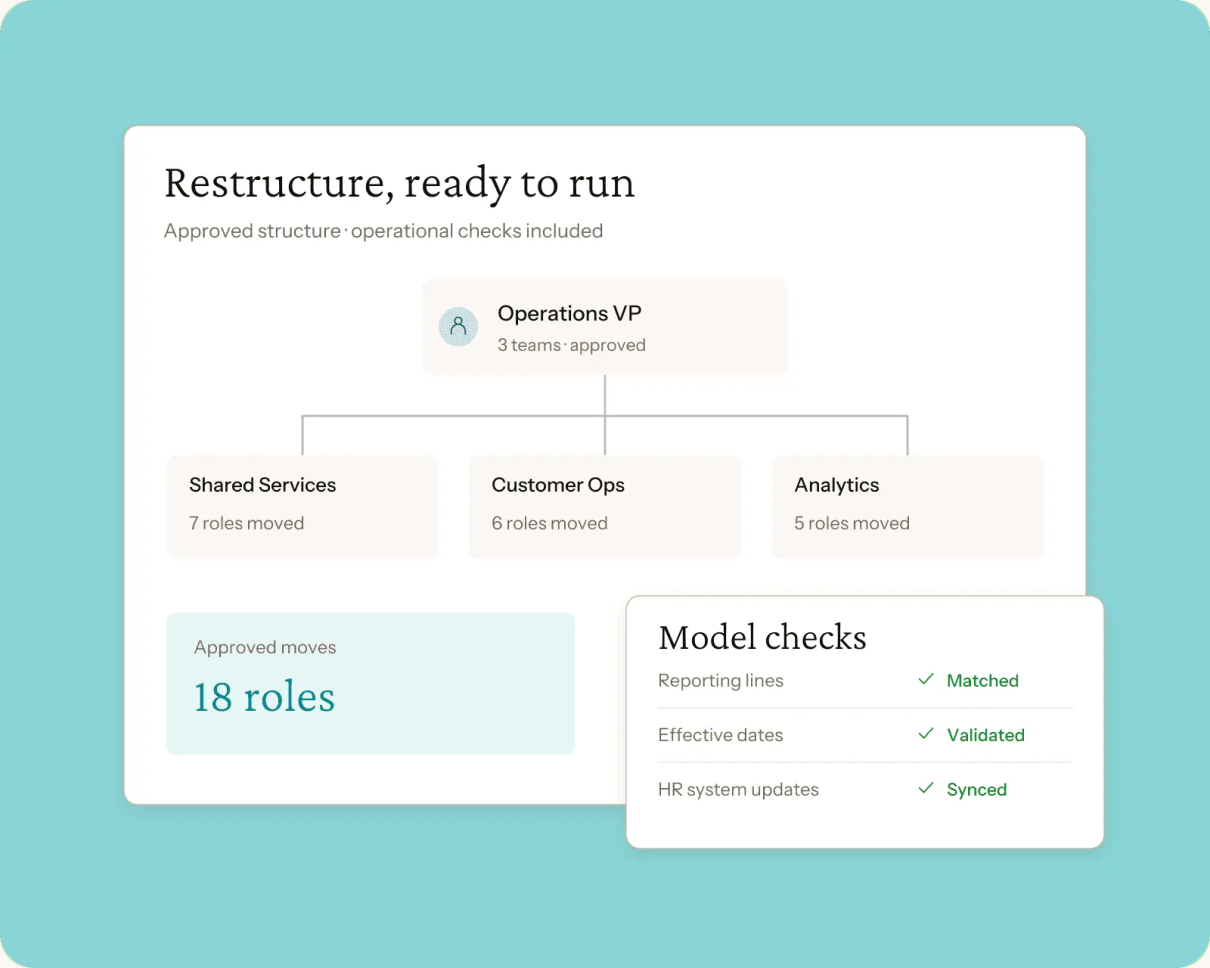The width and height of the screenshot is (1210, 968).
Task: Select the Operations VP node title
Action: click(569, 313)
